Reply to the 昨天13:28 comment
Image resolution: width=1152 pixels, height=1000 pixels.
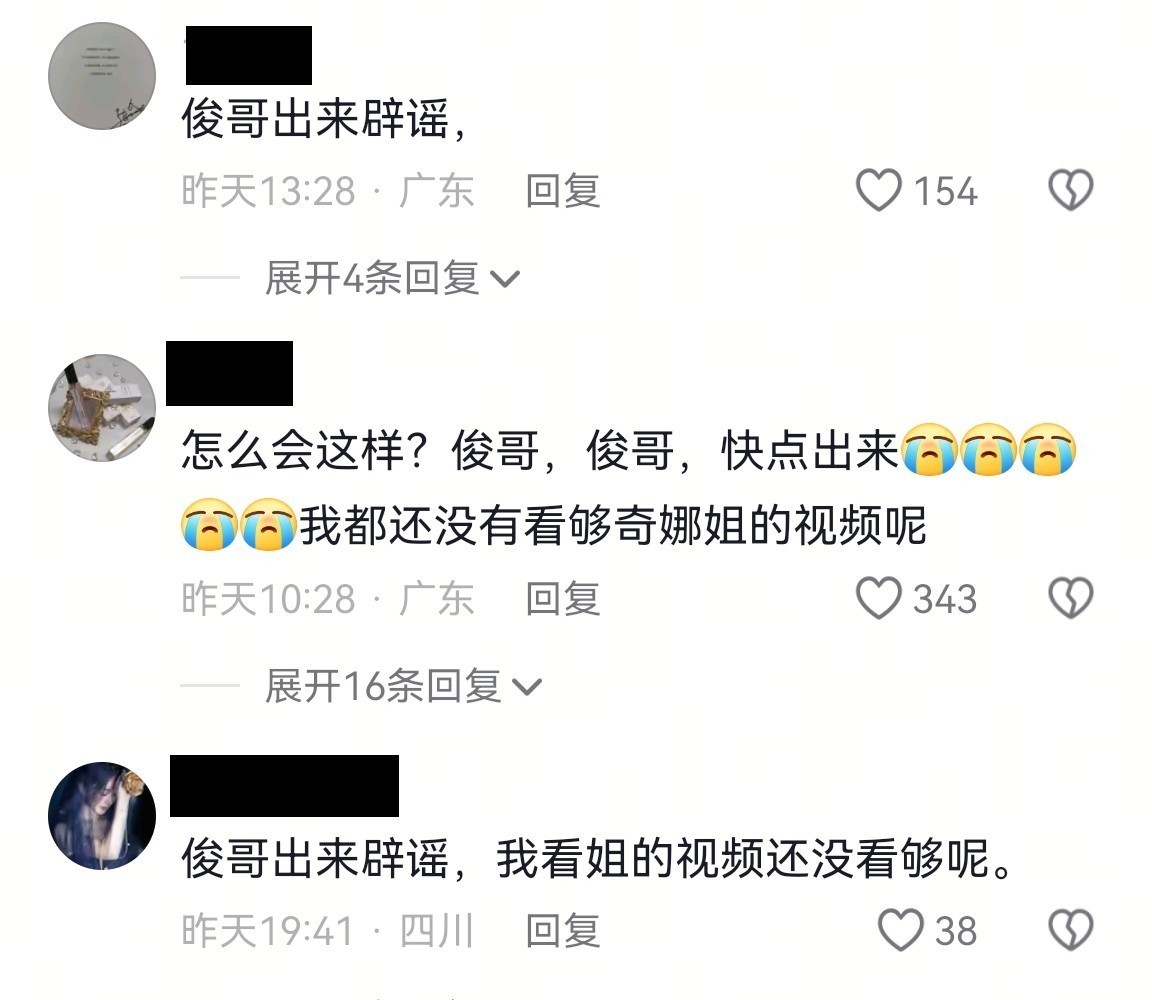pyautogui.click(x=563, y=191)
